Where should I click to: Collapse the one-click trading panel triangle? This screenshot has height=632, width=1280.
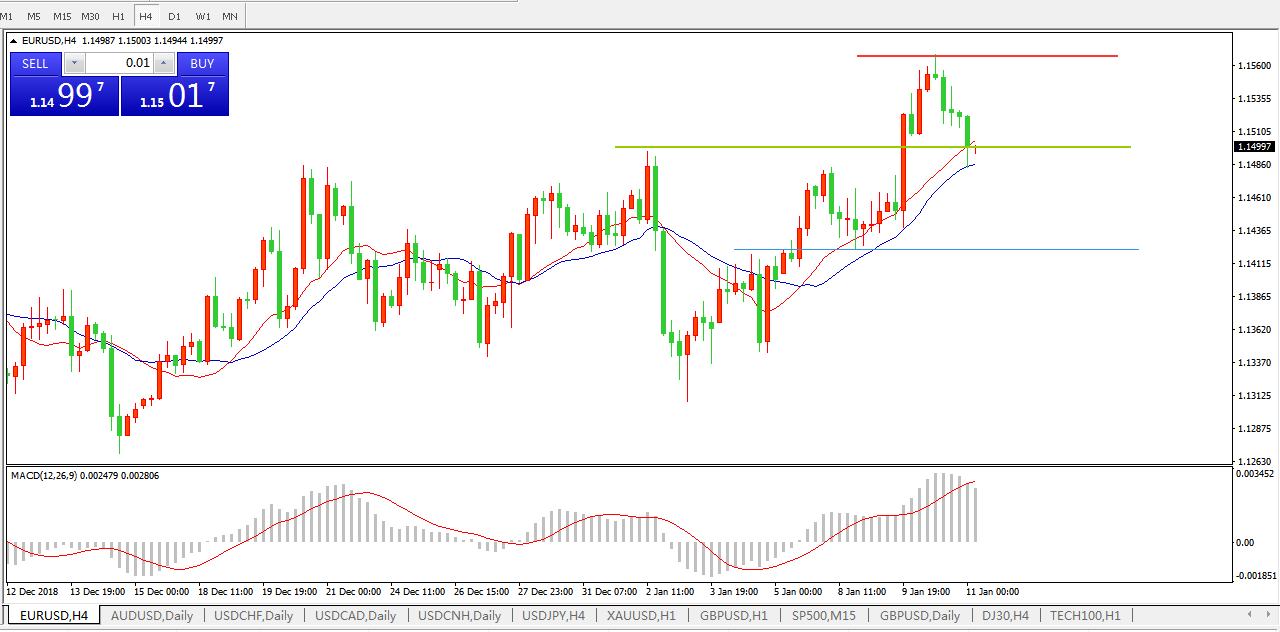coord(14,41)
